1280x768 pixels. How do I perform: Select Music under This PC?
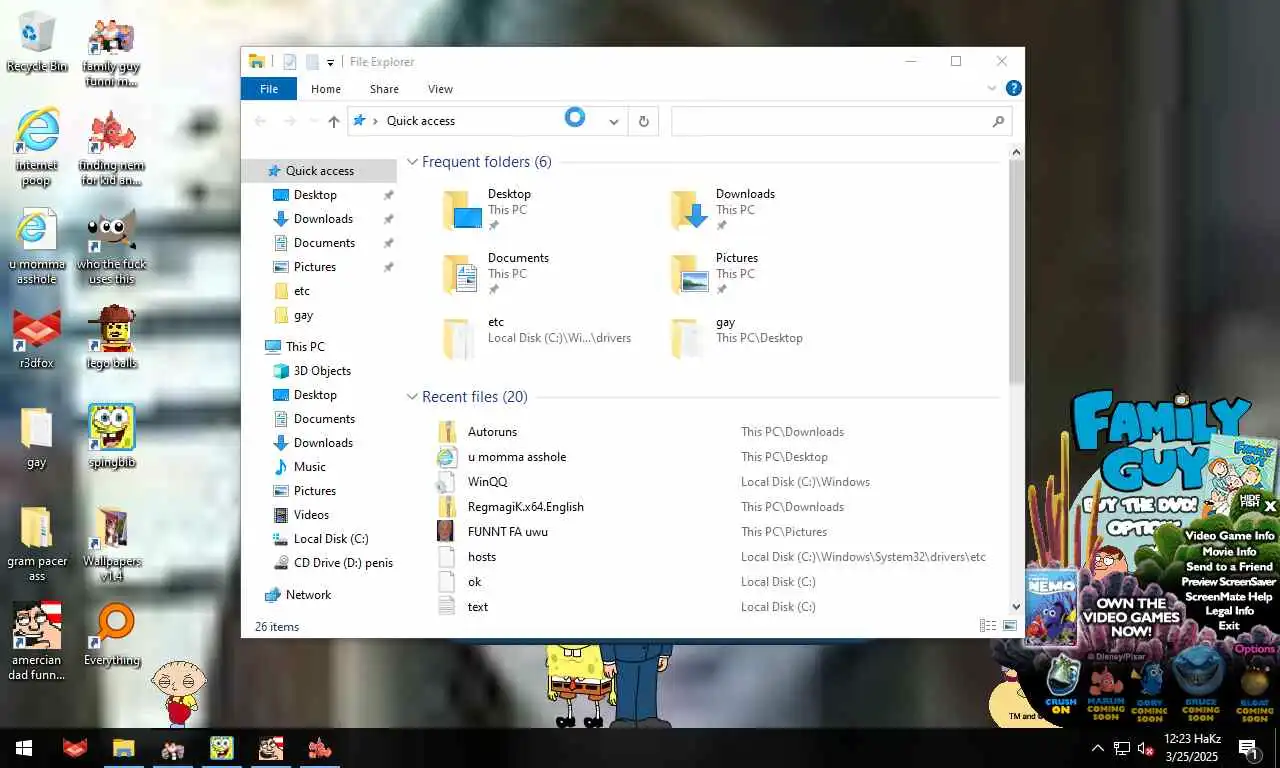[310, 467]
